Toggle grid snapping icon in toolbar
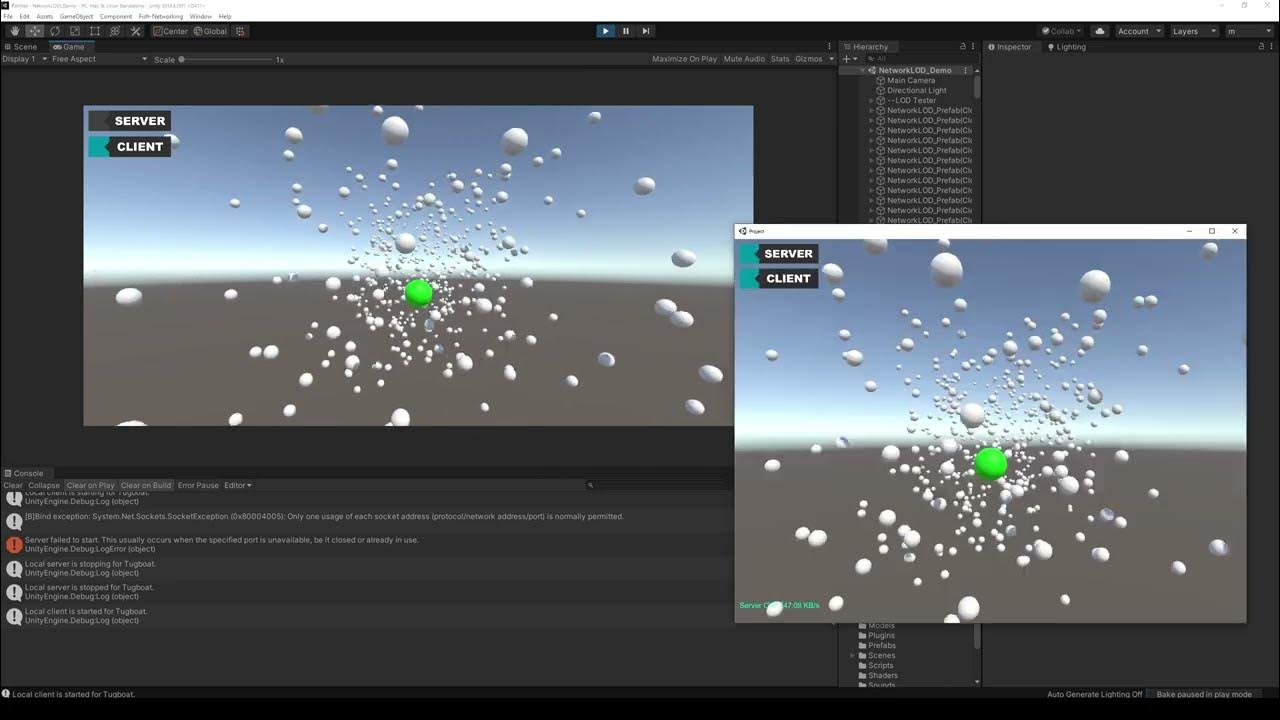The width and height of the screenshot is (1280, 720). coord(240,31)
